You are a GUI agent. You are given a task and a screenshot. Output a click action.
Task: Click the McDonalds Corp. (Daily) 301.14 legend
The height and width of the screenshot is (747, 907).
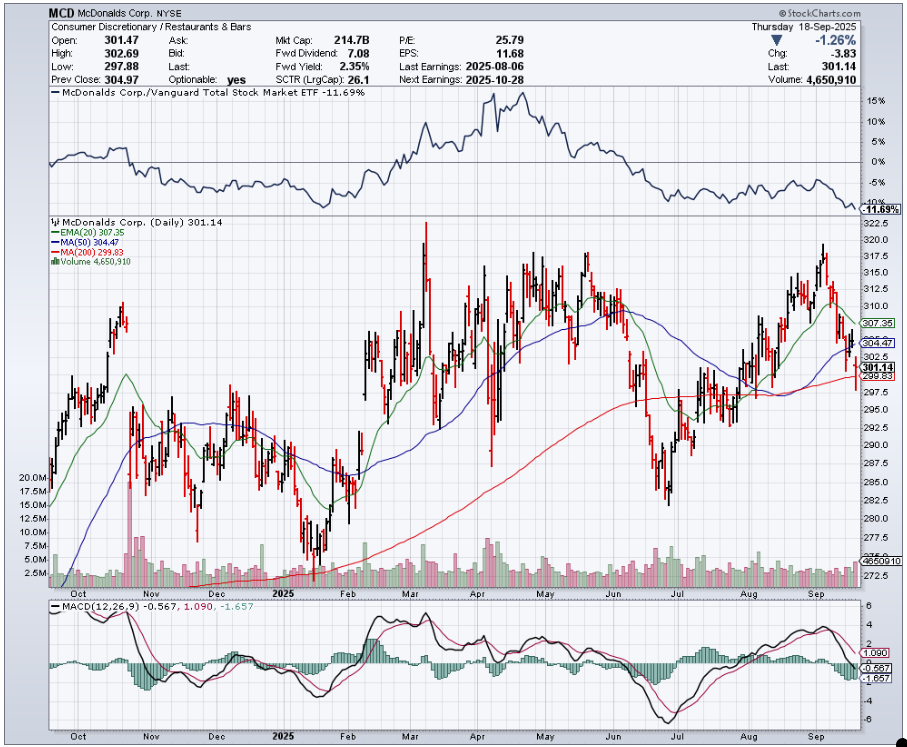pos(138,222)
